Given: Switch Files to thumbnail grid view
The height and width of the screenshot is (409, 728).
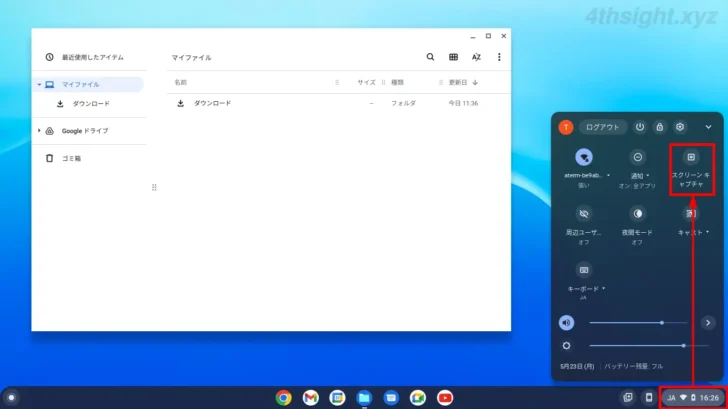Looking at the screenshot, I should pyautogui.click(x=454, y=57).
